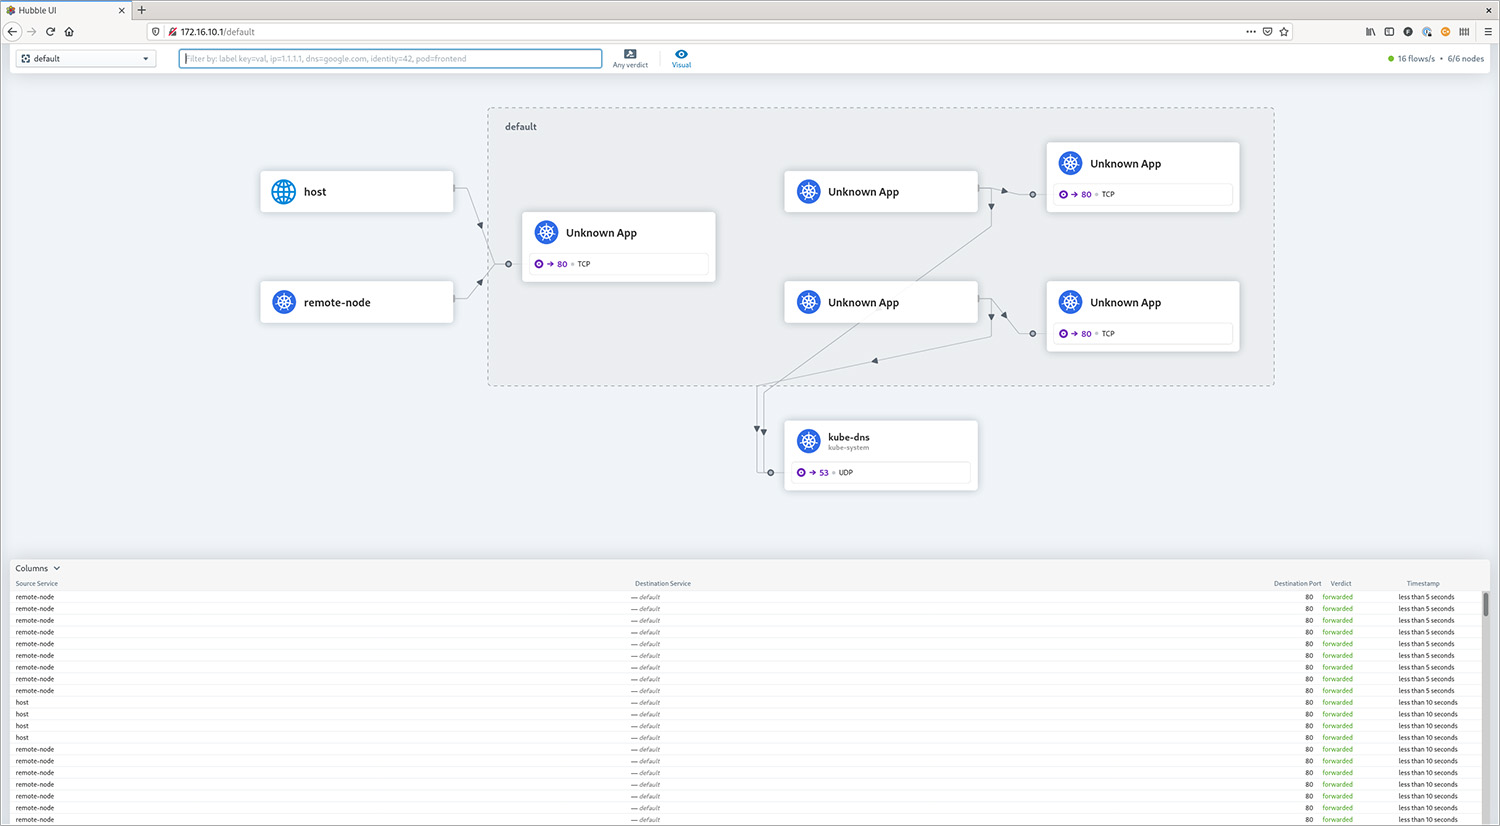The image size is (1500, 826).
Task: Click the kube-dns Kubernetes icon
Action: click(x=808, y=440)
